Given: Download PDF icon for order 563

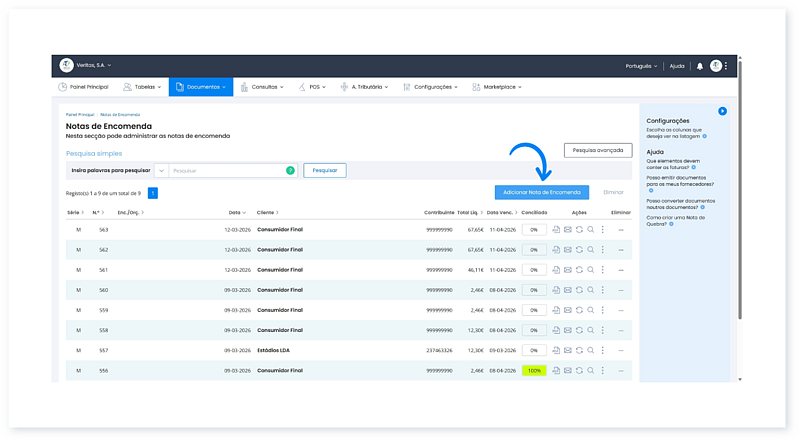Looking at the screenshot, I should (556, 230).
